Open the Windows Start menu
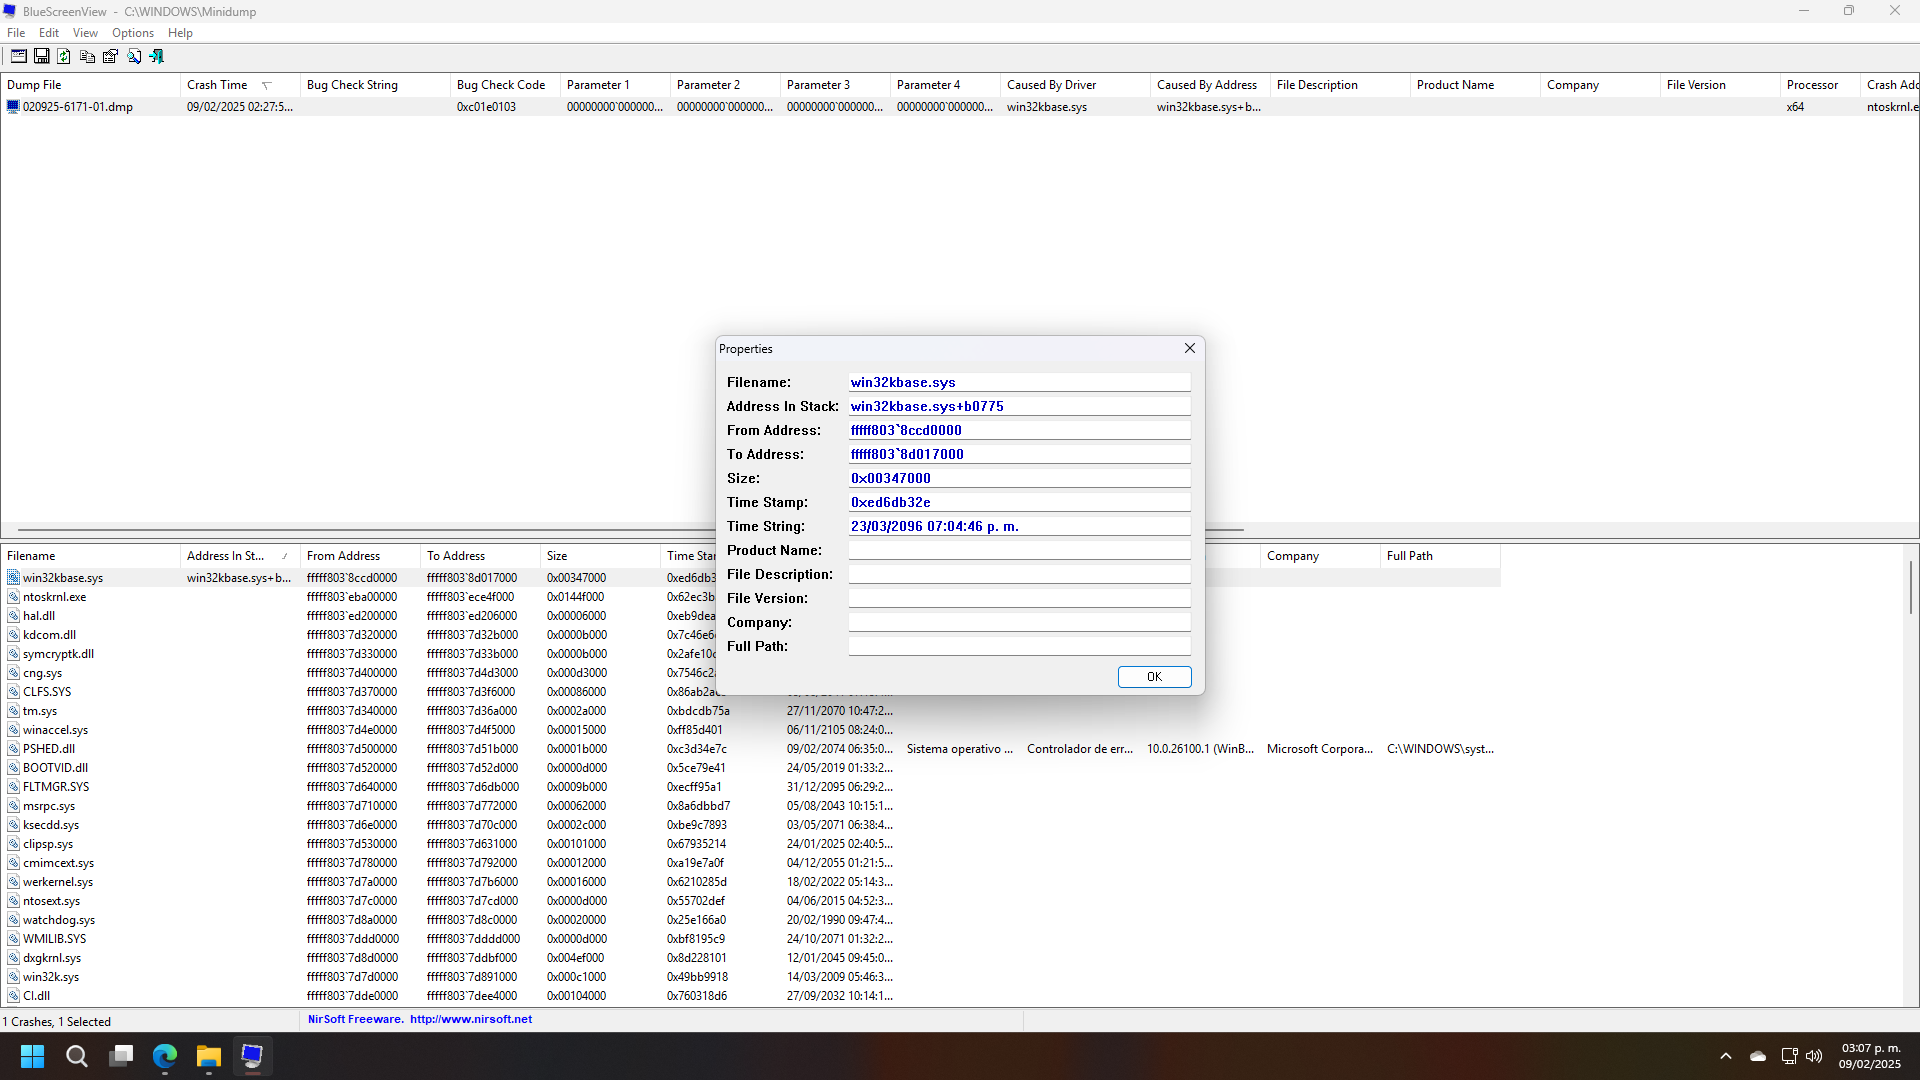This screenshot has width=1920, height=1080. (32, 1056)
